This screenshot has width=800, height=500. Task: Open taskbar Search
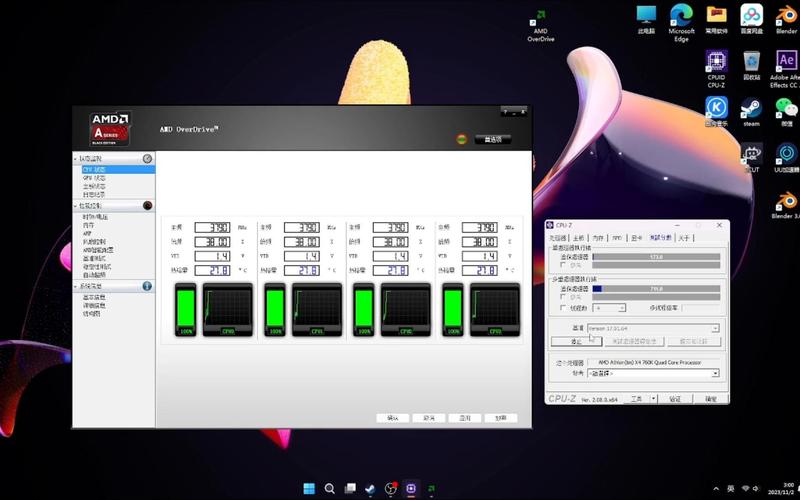click(x=330, y=488)
